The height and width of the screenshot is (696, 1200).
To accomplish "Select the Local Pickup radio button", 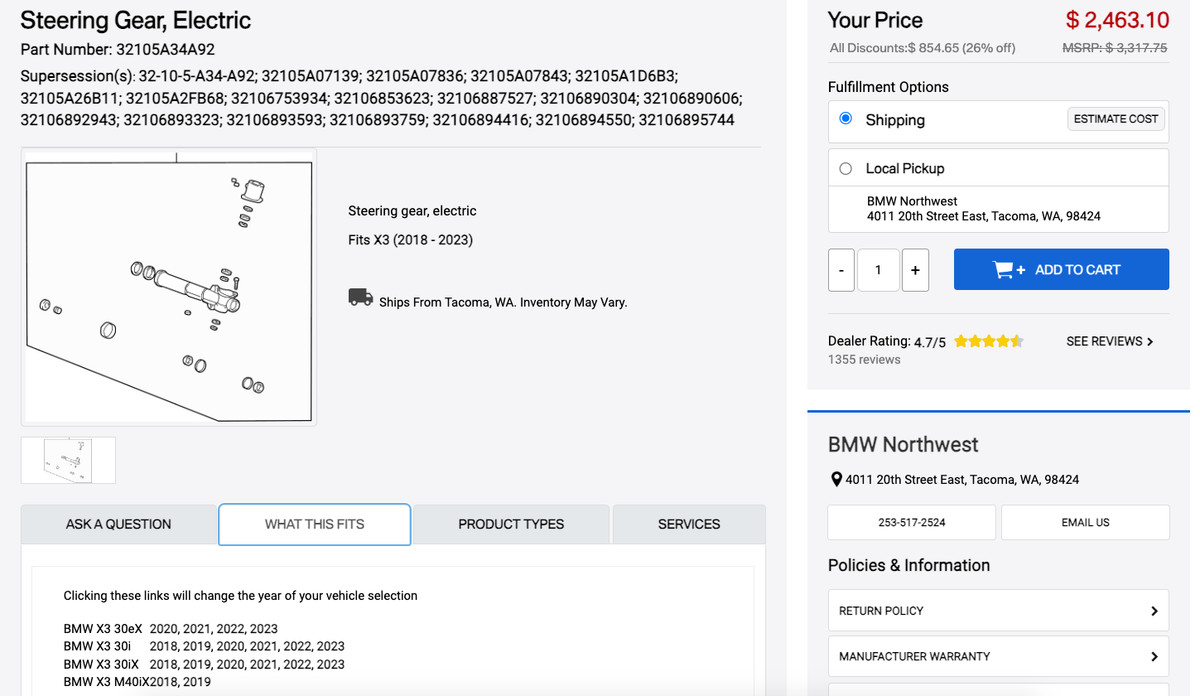I will click(x=846, y=168).
